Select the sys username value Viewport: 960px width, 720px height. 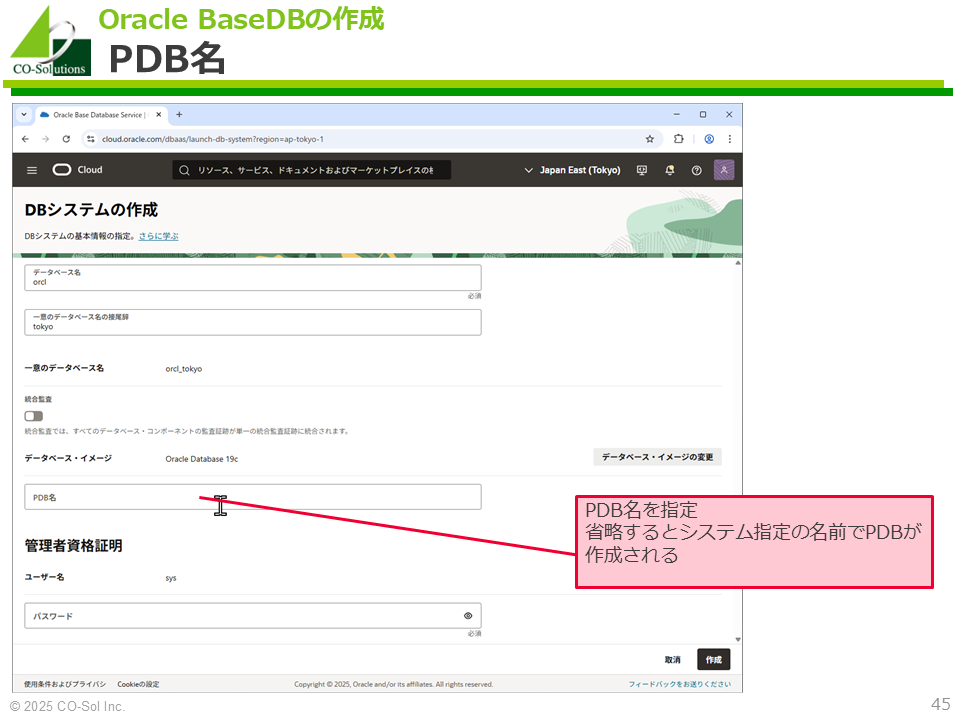point(171,578)
